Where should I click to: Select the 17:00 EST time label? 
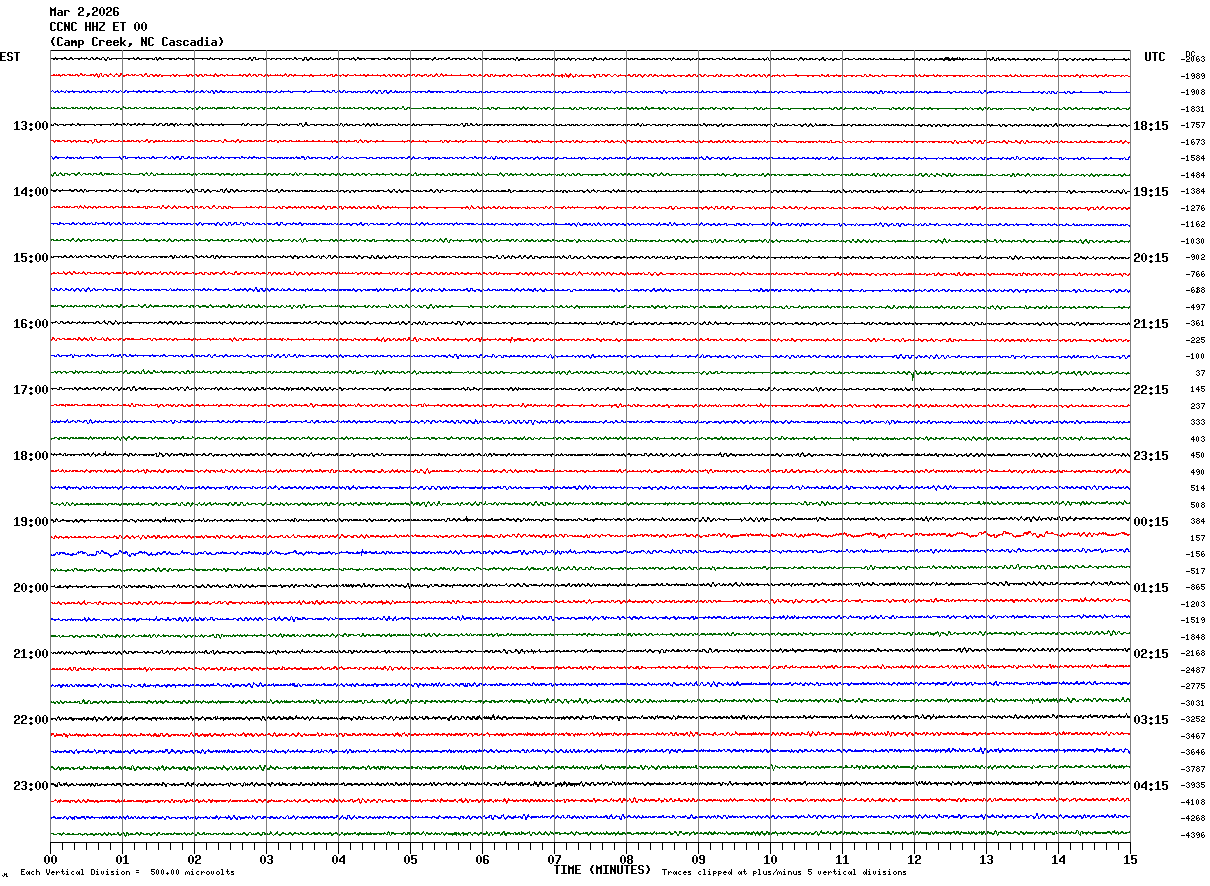point(31,390)
